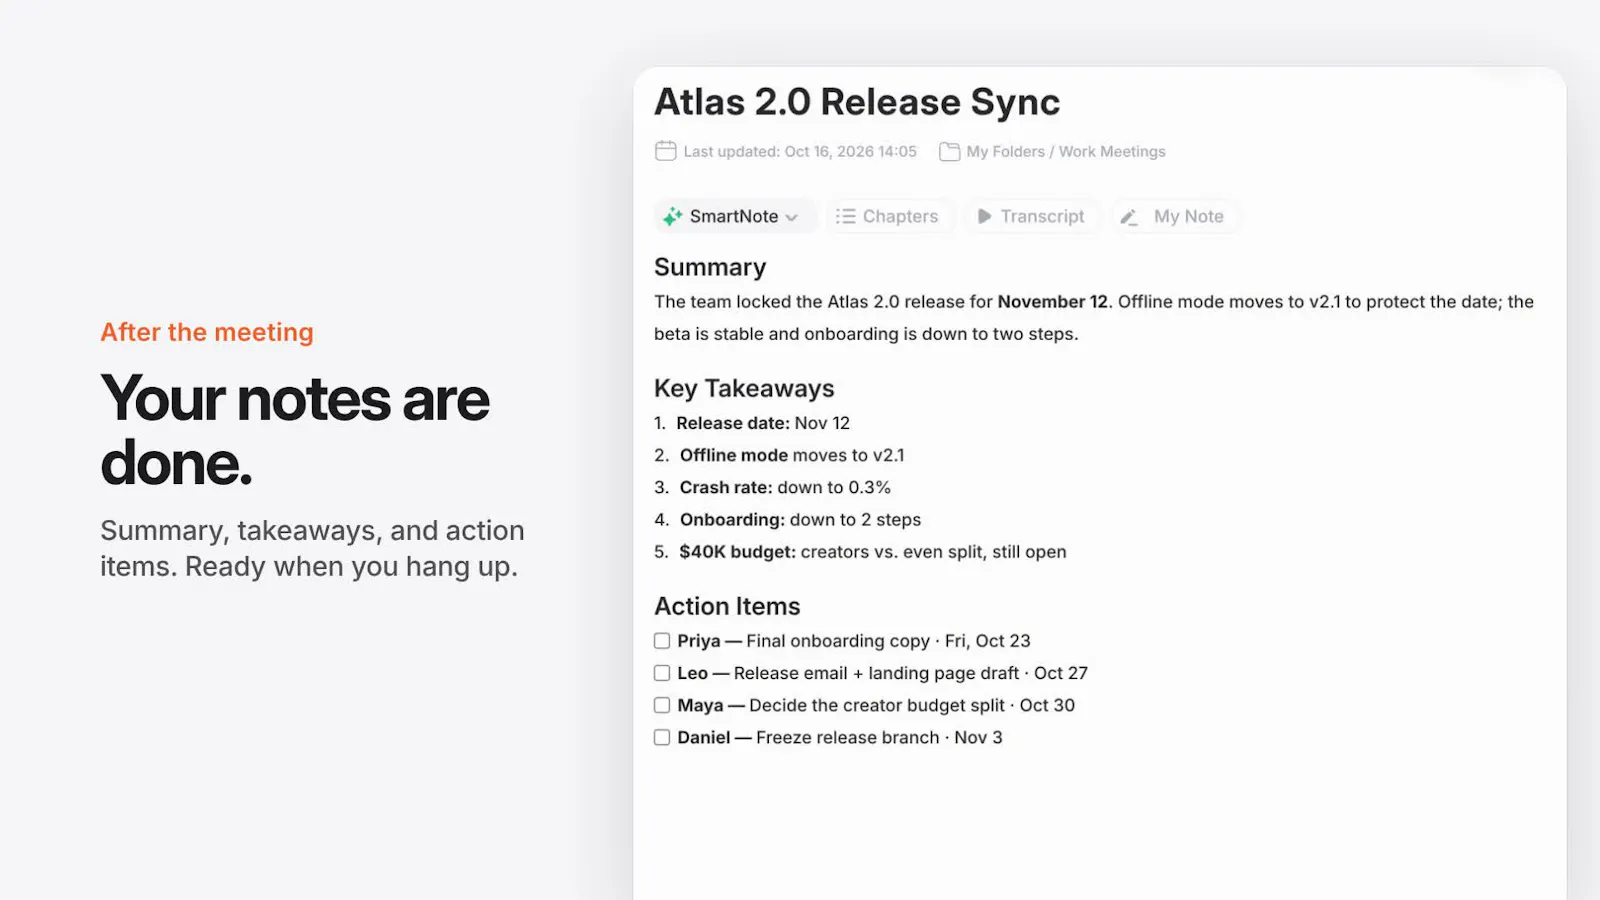Click the SmartNote sparkle icon
This screenshot has height=900, width=1600.
coord(672,216)
